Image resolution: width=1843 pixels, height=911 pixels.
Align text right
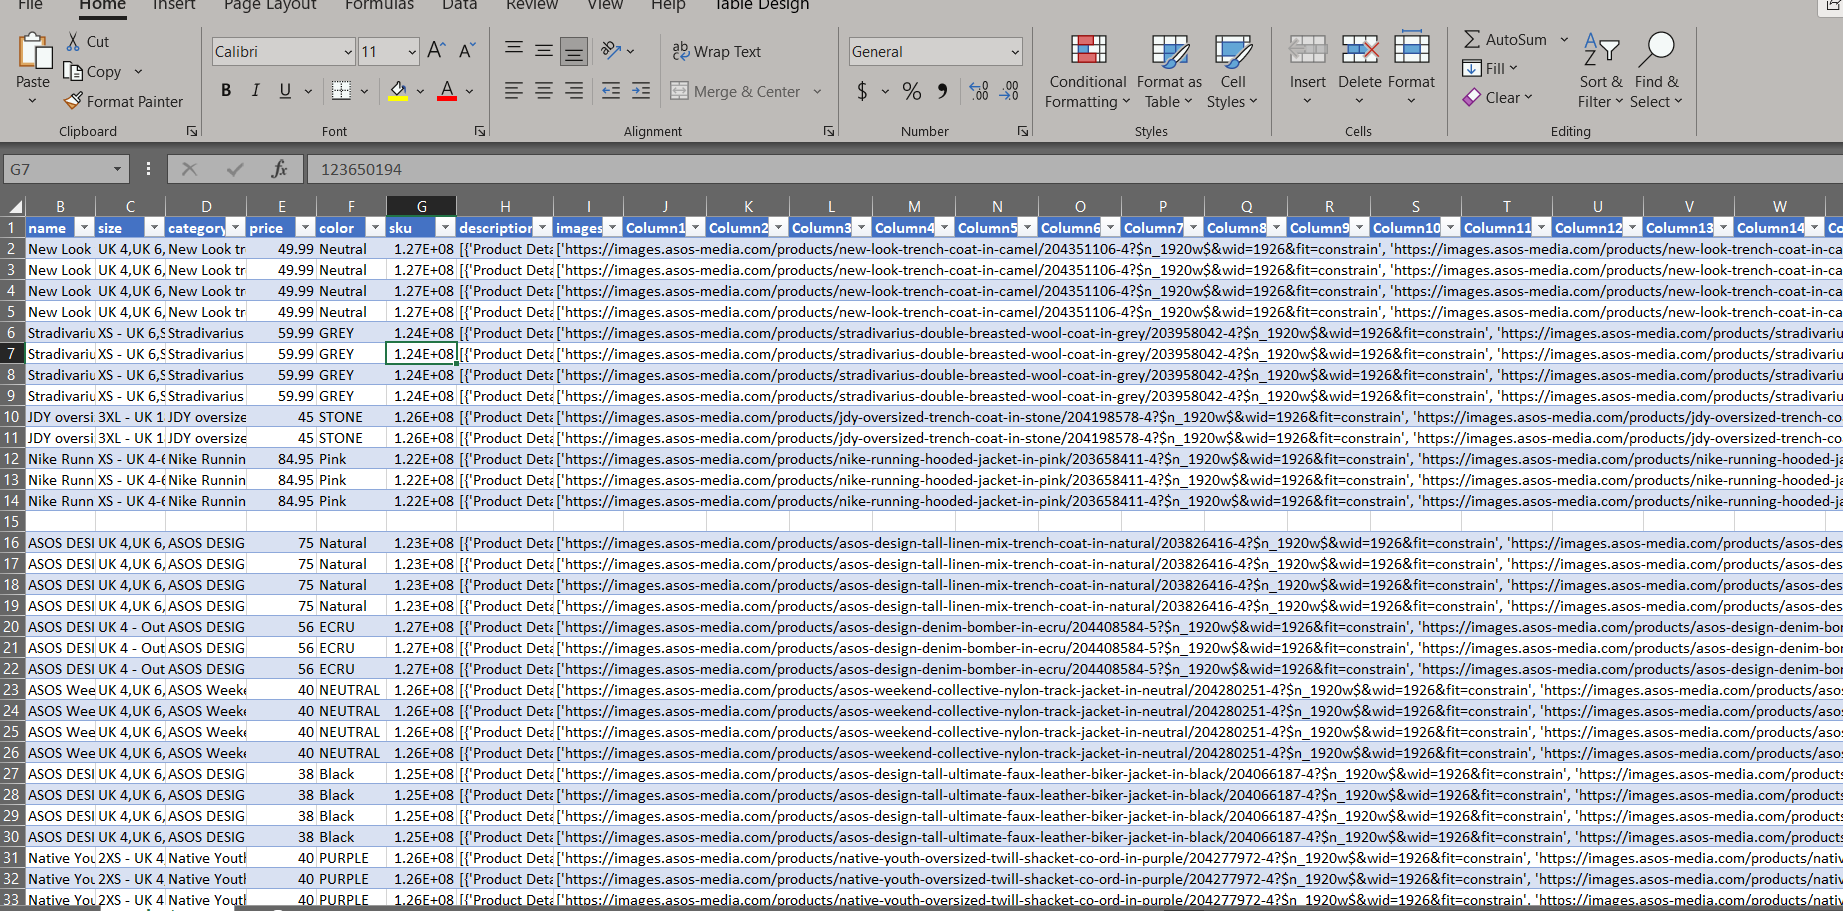[x=574, y=91]
